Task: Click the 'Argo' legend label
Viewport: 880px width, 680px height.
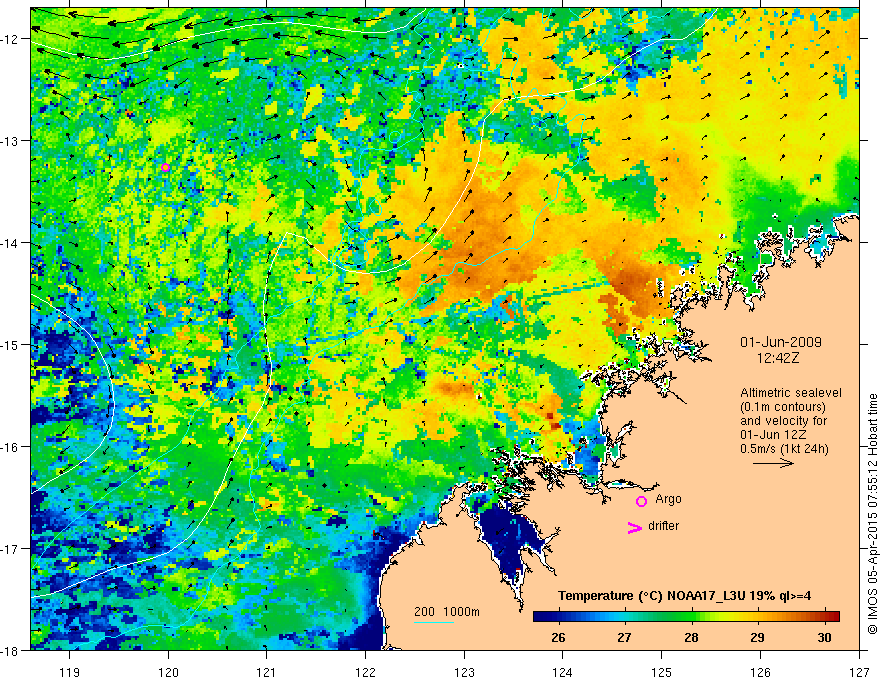Action: [668, 499]
